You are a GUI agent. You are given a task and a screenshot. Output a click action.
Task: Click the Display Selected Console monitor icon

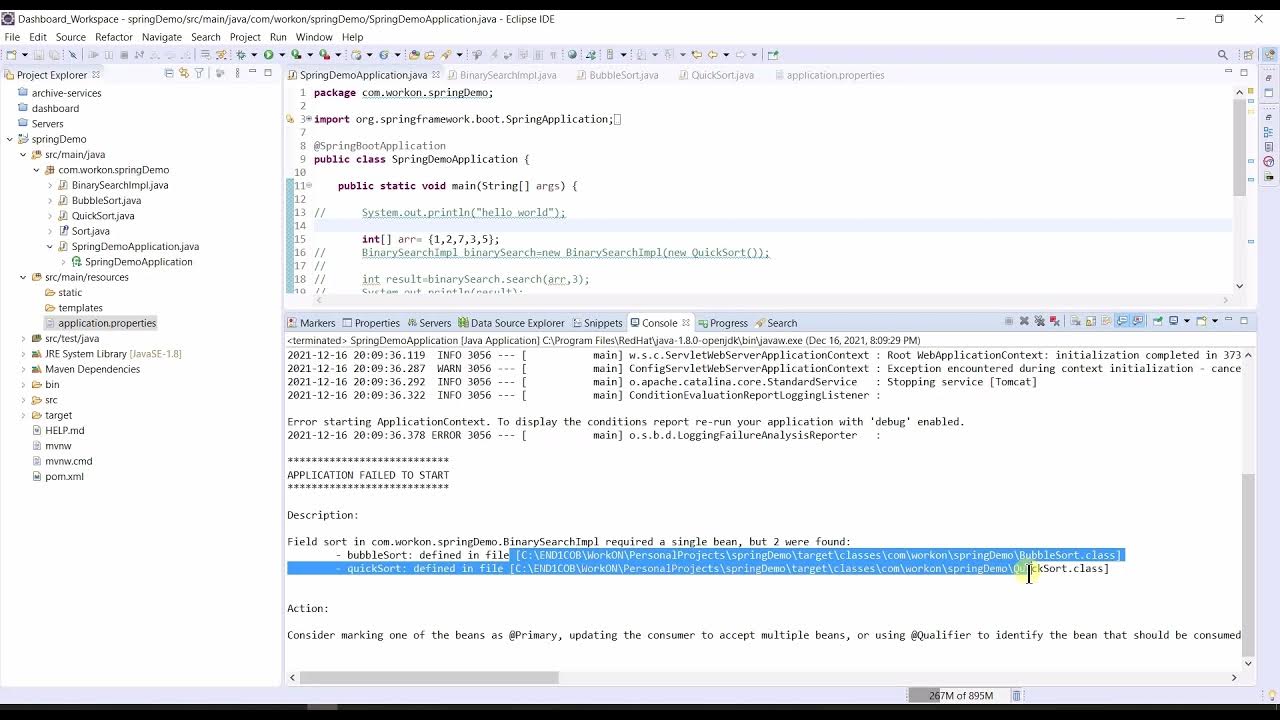click(1173, 322)
